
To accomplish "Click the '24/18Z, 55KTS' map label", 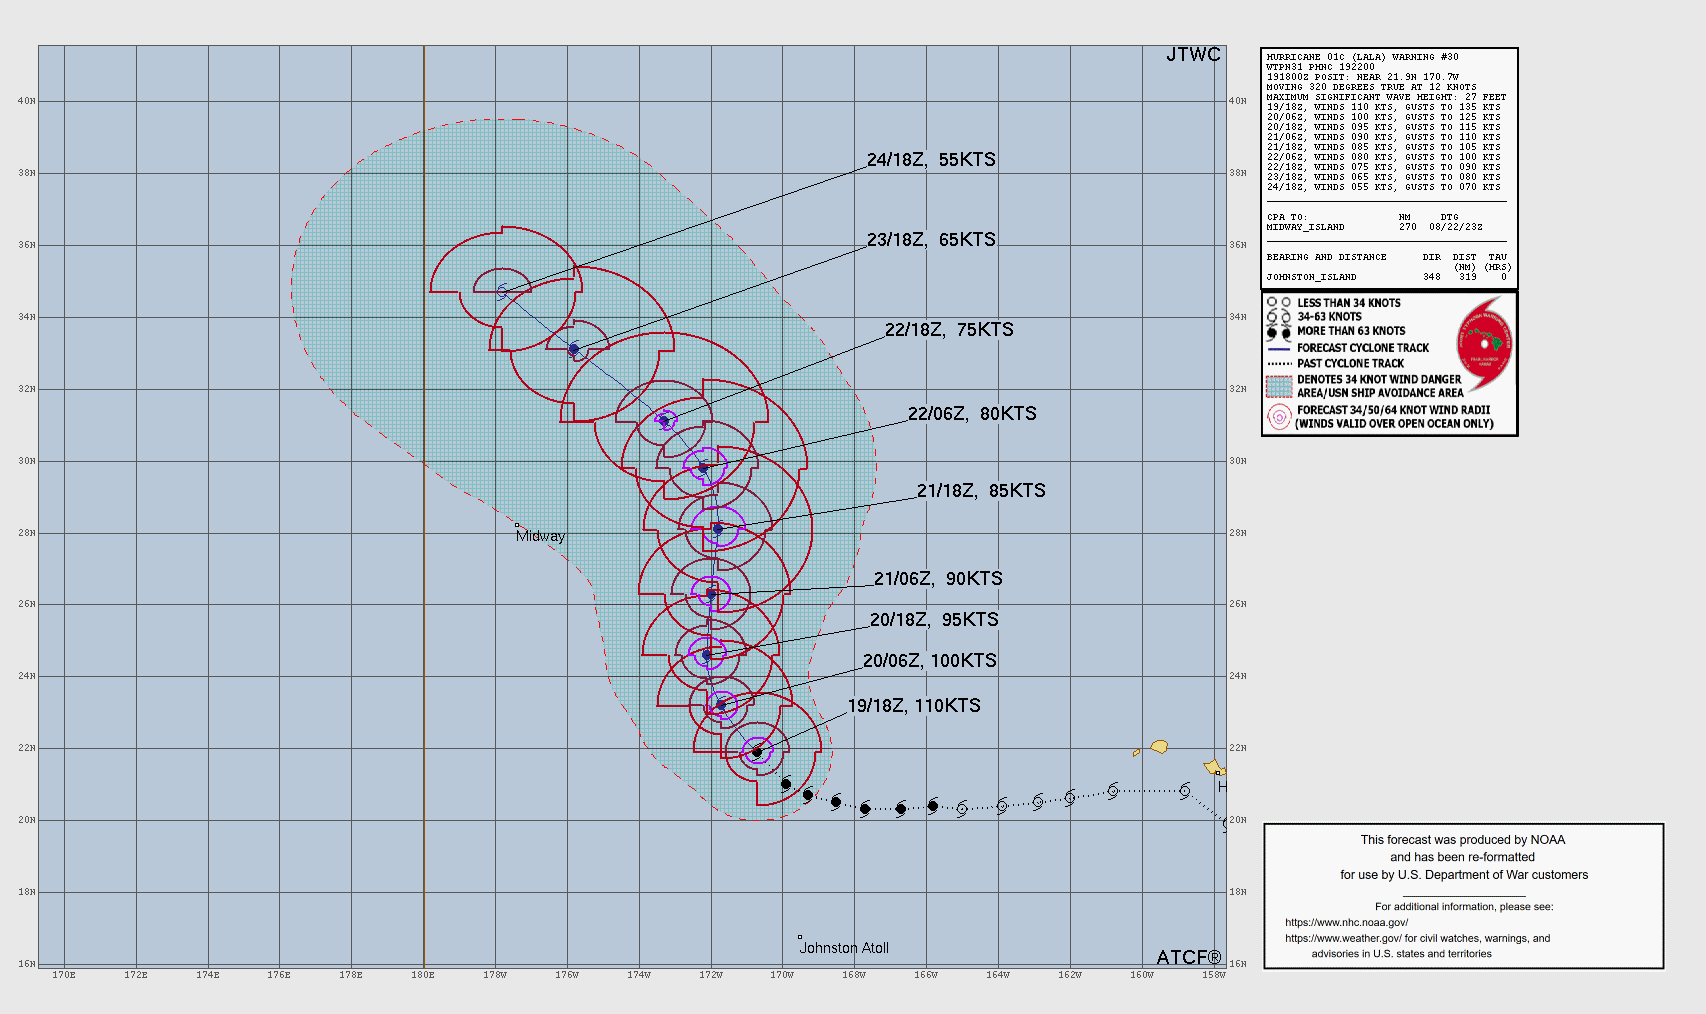I will (931, 160).
